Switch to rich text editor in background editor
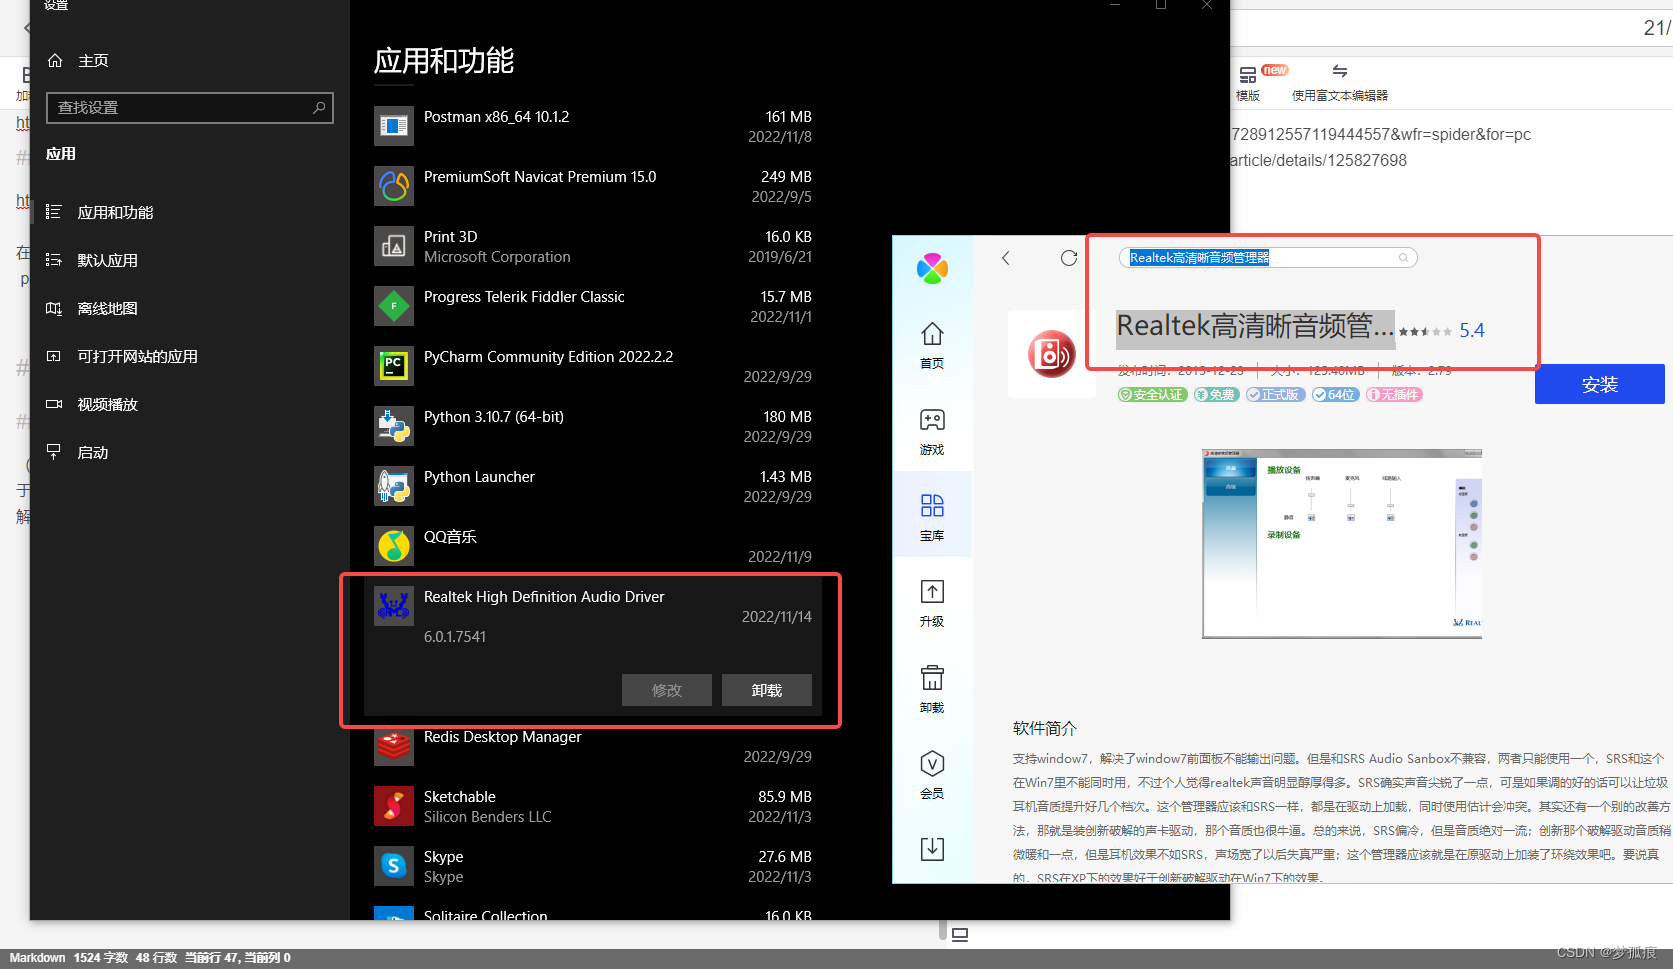The image size is (1673, 969). tap(1340, 84)
